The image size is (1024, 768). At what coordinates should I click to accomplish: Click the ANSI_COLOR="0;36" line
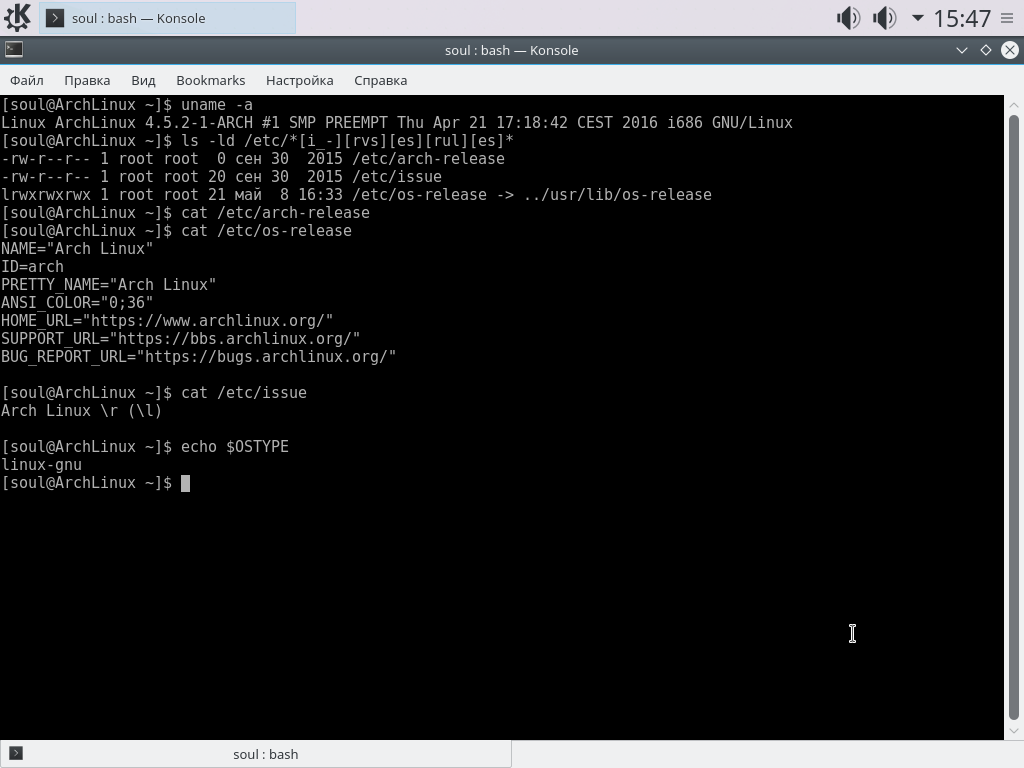tap(77, 303)
